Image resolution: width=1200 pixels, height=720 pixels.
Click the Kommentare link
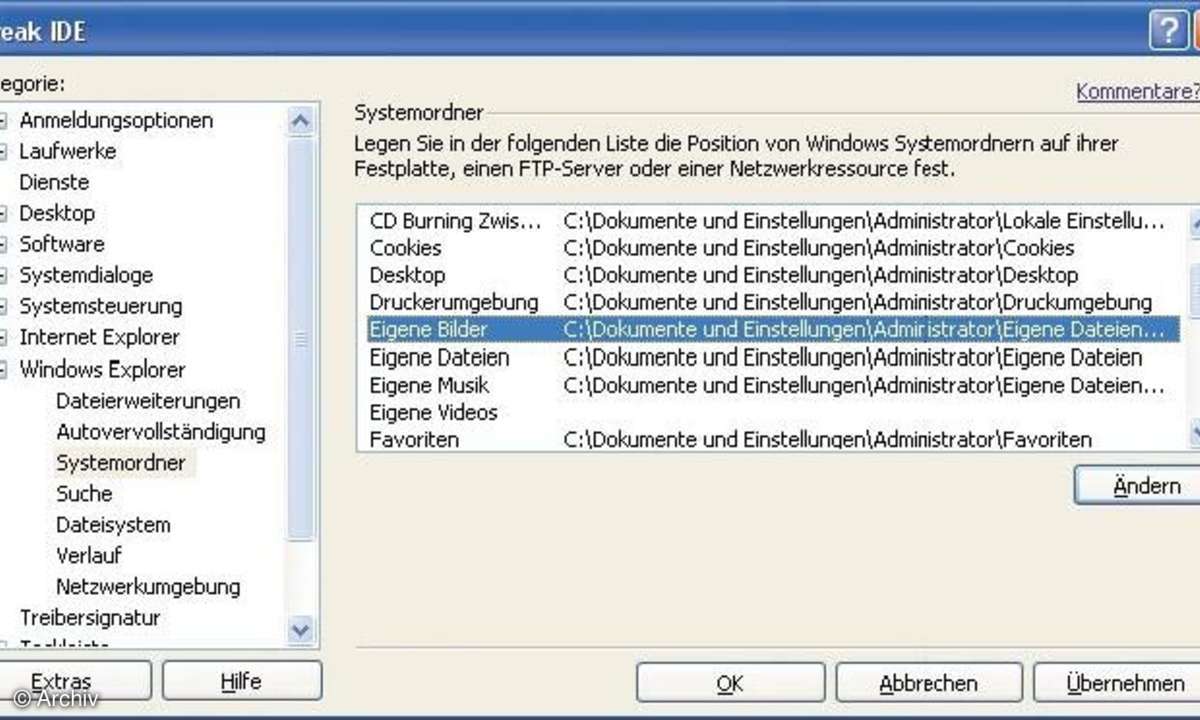pyautogui.click(x=1137, y=91)
